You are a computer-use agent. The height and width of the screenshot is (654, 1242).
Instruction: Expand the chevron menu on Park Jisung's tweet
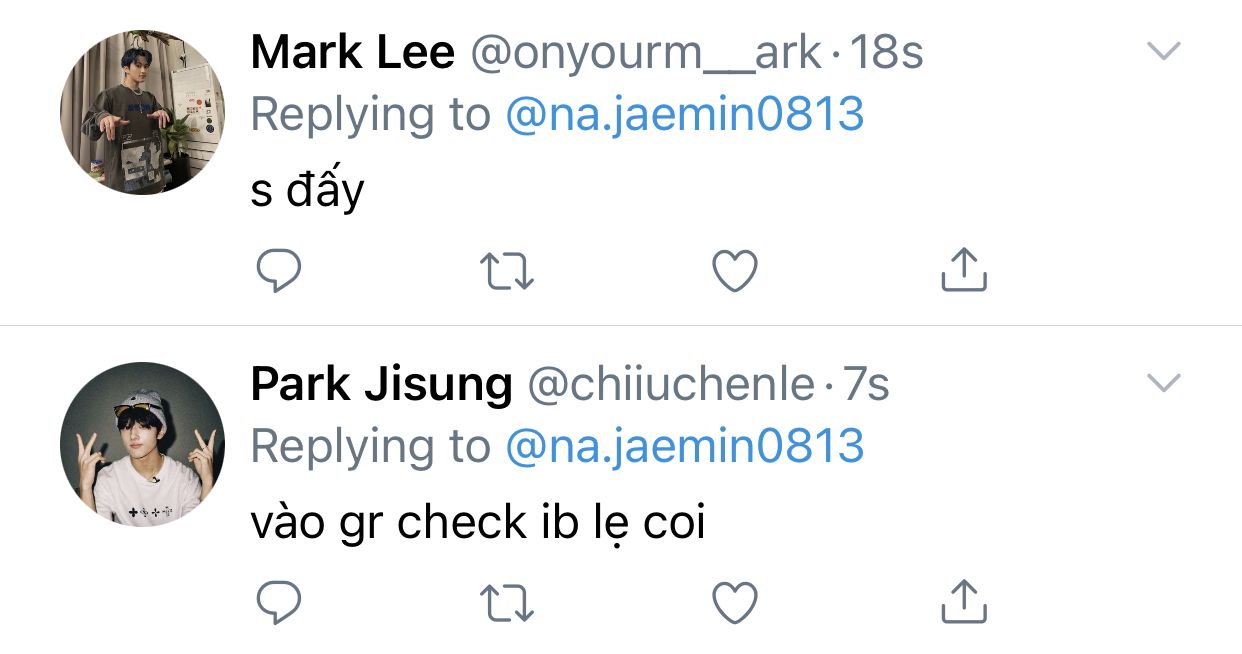pos(1163,382)
